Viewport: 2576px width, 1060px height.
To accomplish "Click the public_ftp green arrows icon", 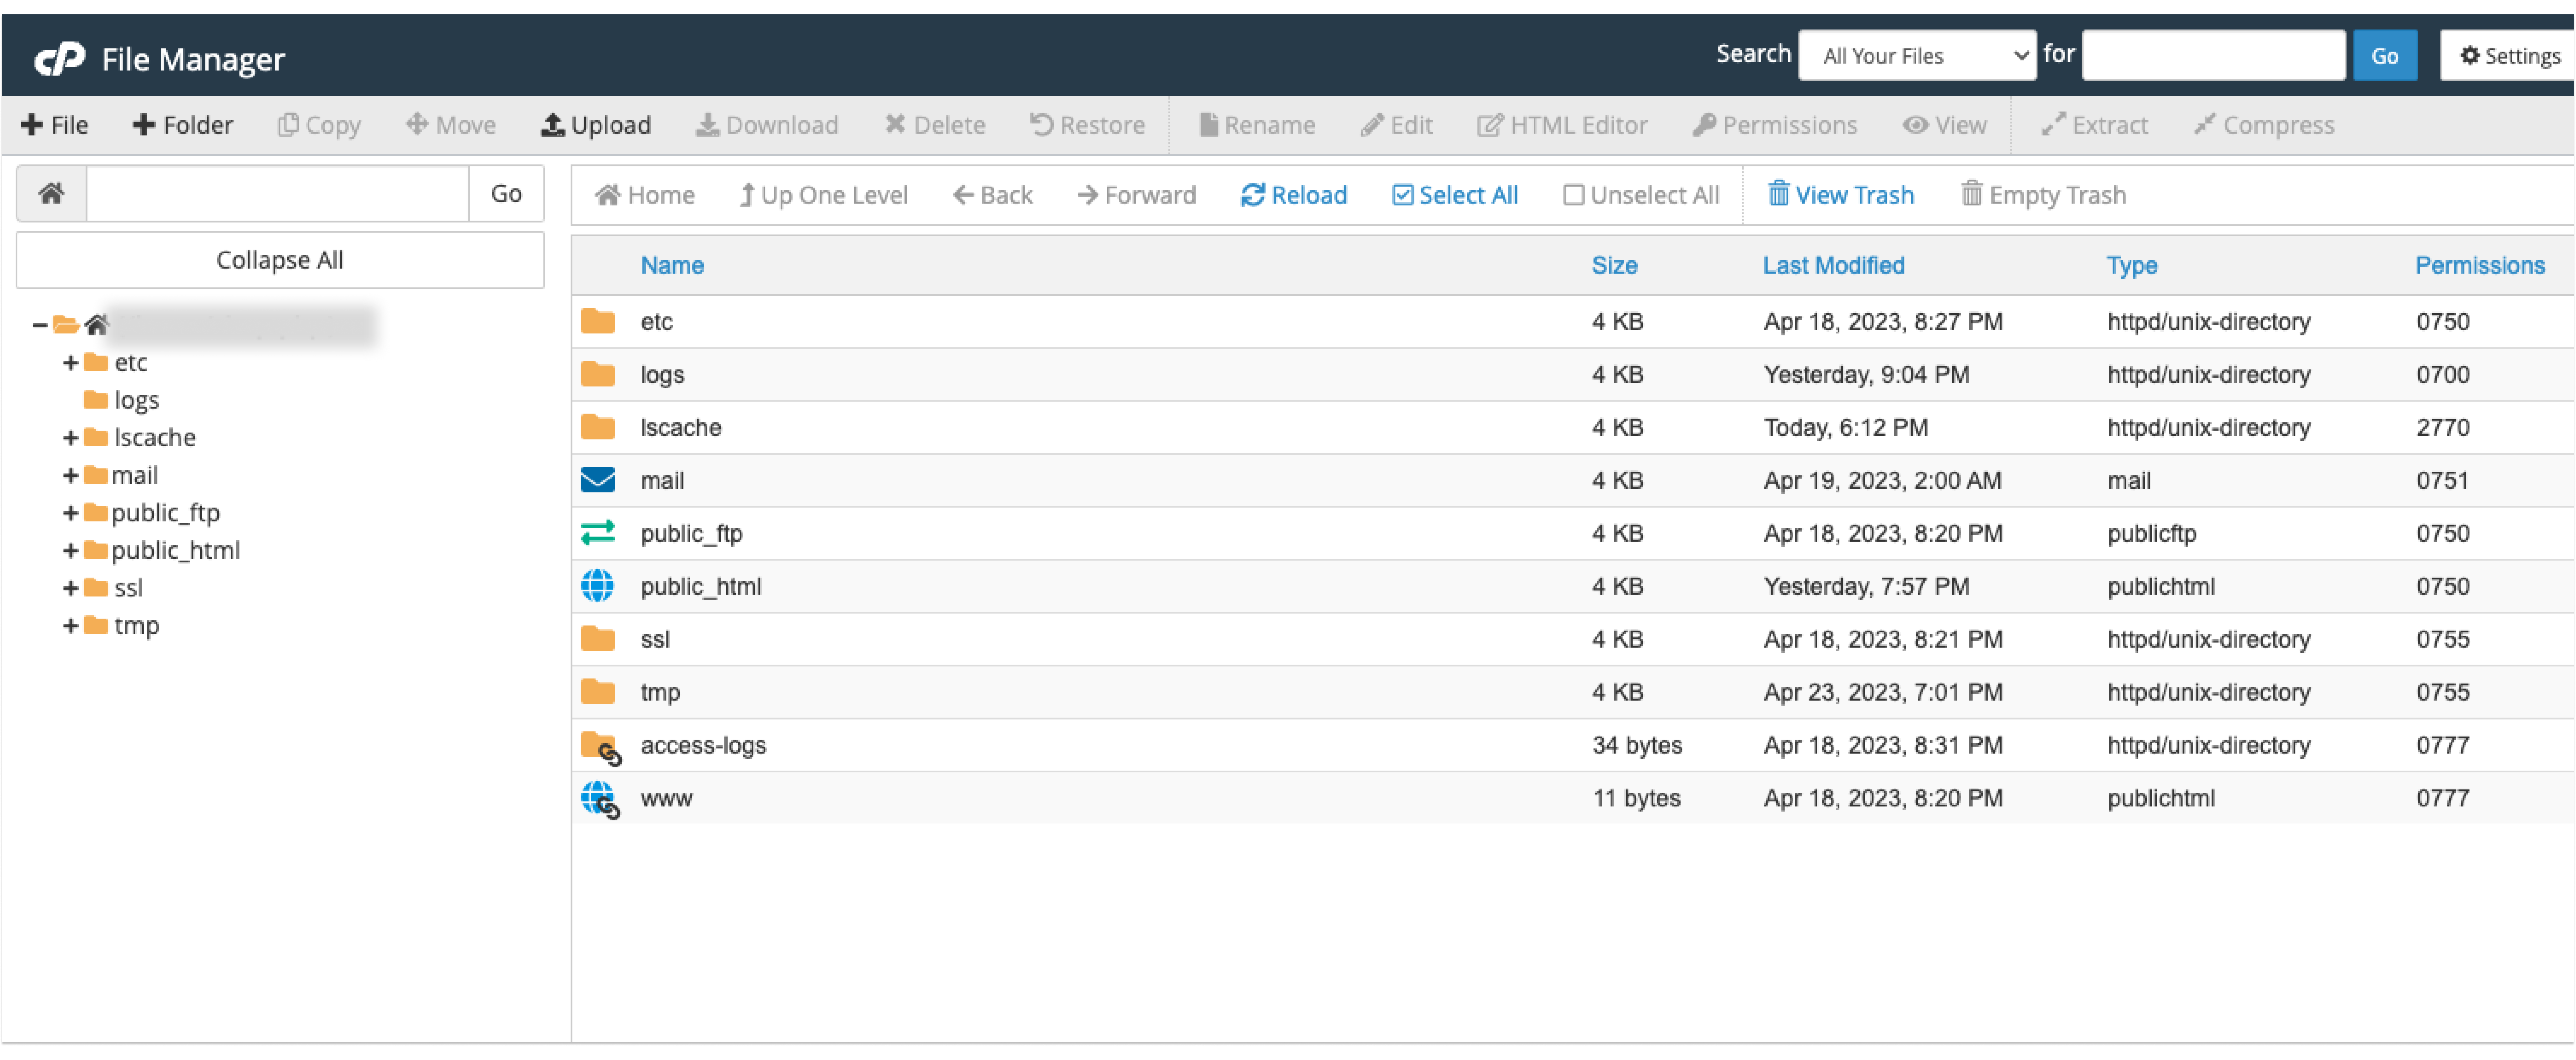I will click(598, 533).
